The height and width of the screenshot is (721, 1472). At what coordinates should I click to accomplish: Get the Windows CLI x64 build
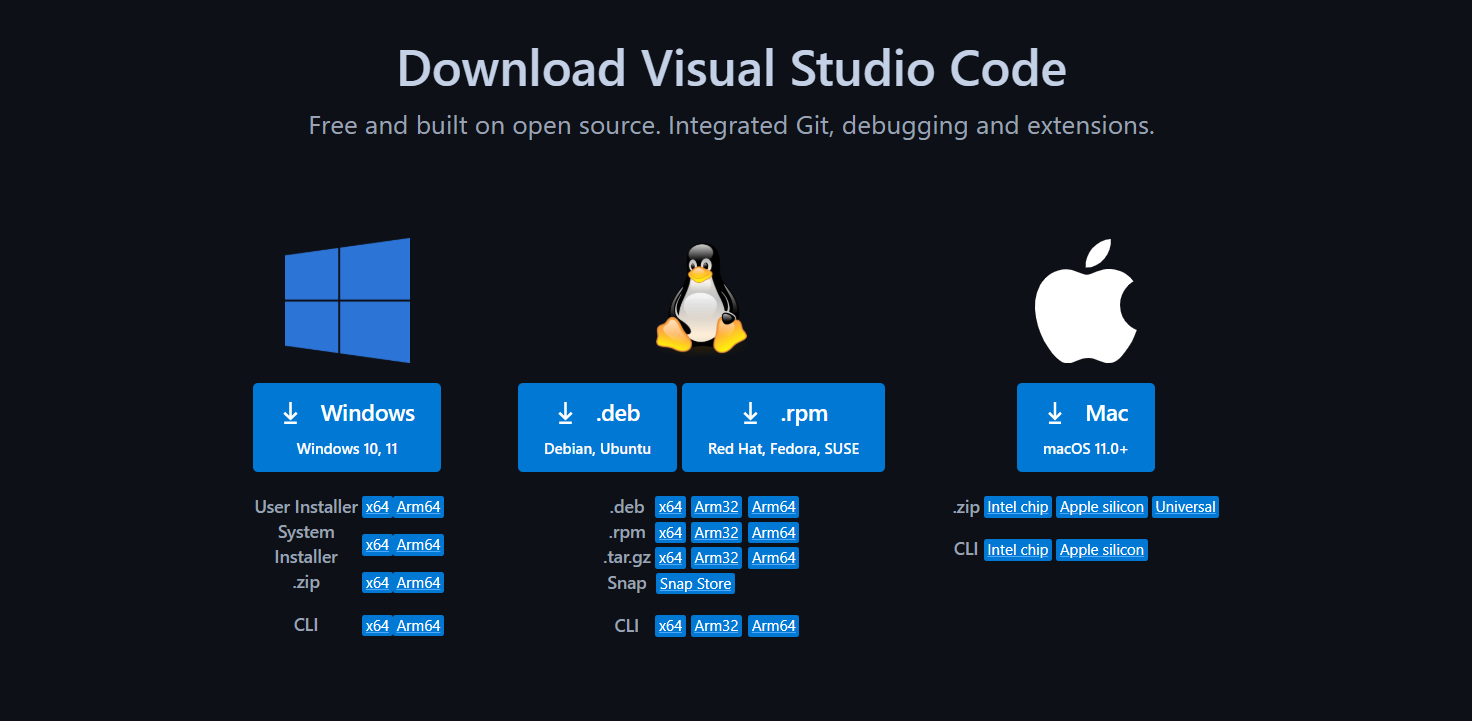pos(377,626)
